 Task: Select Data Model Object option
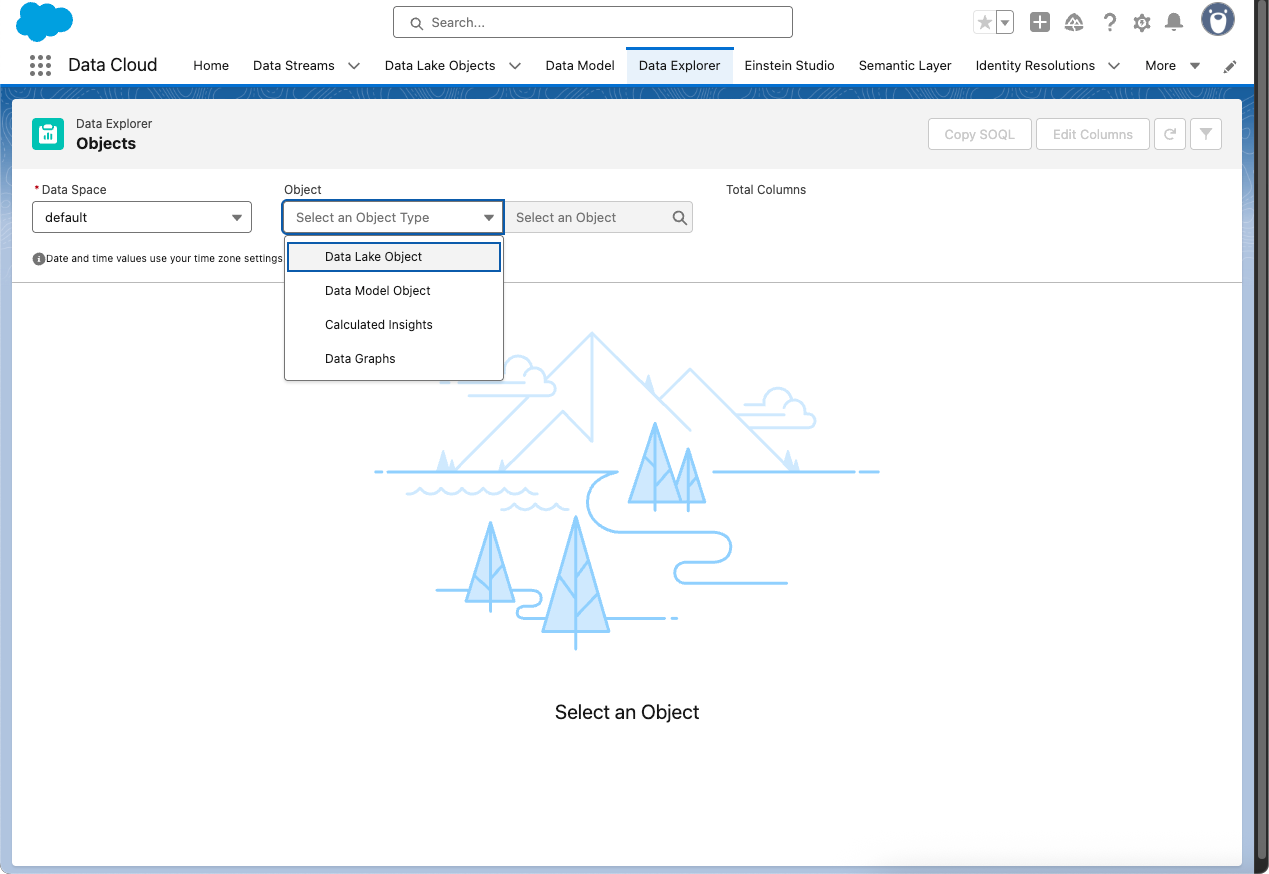click(378, 291)
